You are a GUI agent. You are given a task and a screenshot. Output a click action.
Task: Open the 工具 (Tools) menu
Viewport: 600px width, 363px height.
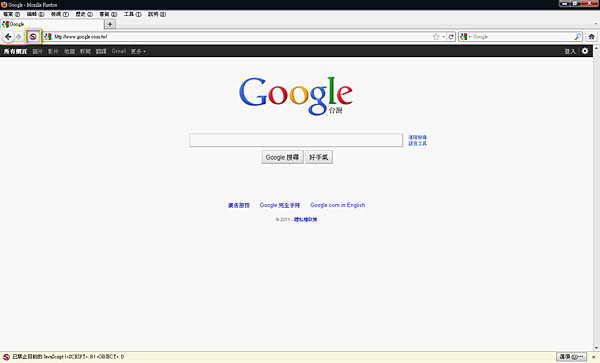click(x=132, y=15)
